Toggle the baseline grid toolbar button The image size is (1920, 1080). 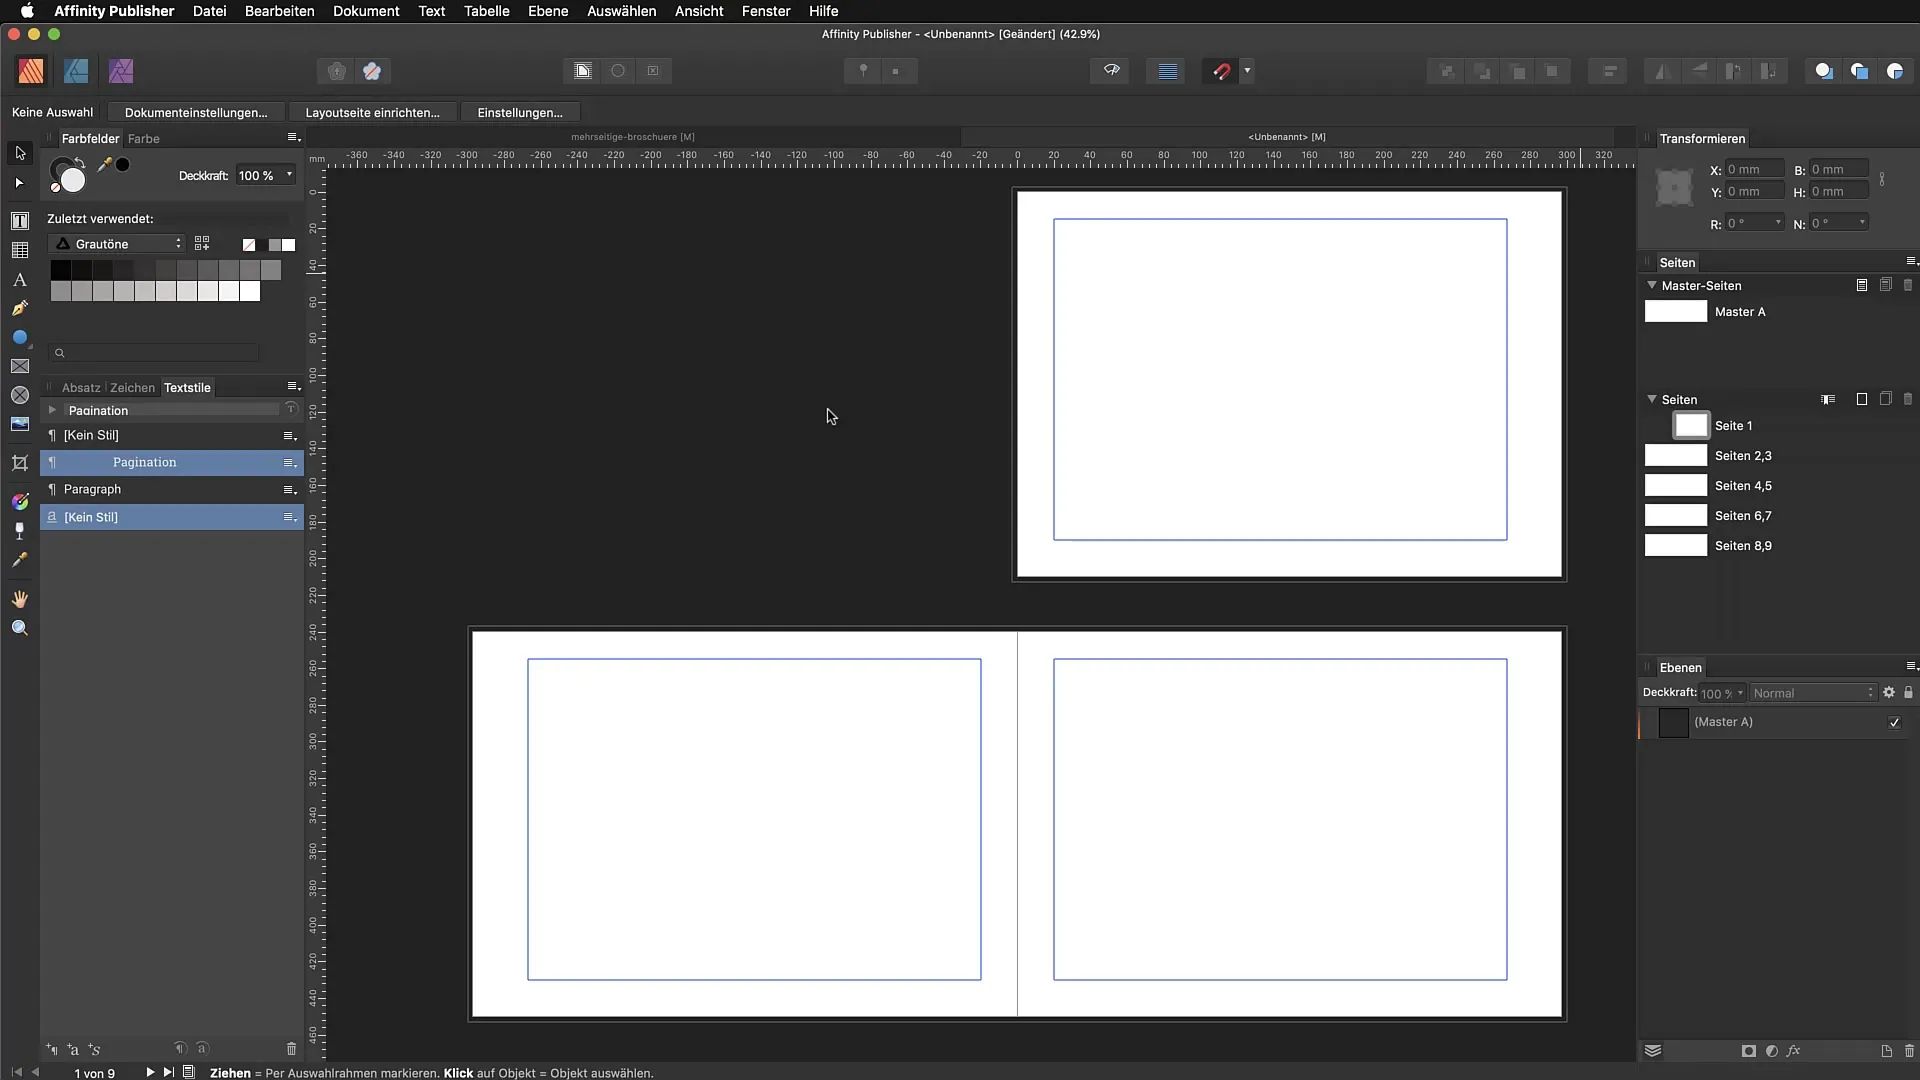click(x=1167, y=71)
